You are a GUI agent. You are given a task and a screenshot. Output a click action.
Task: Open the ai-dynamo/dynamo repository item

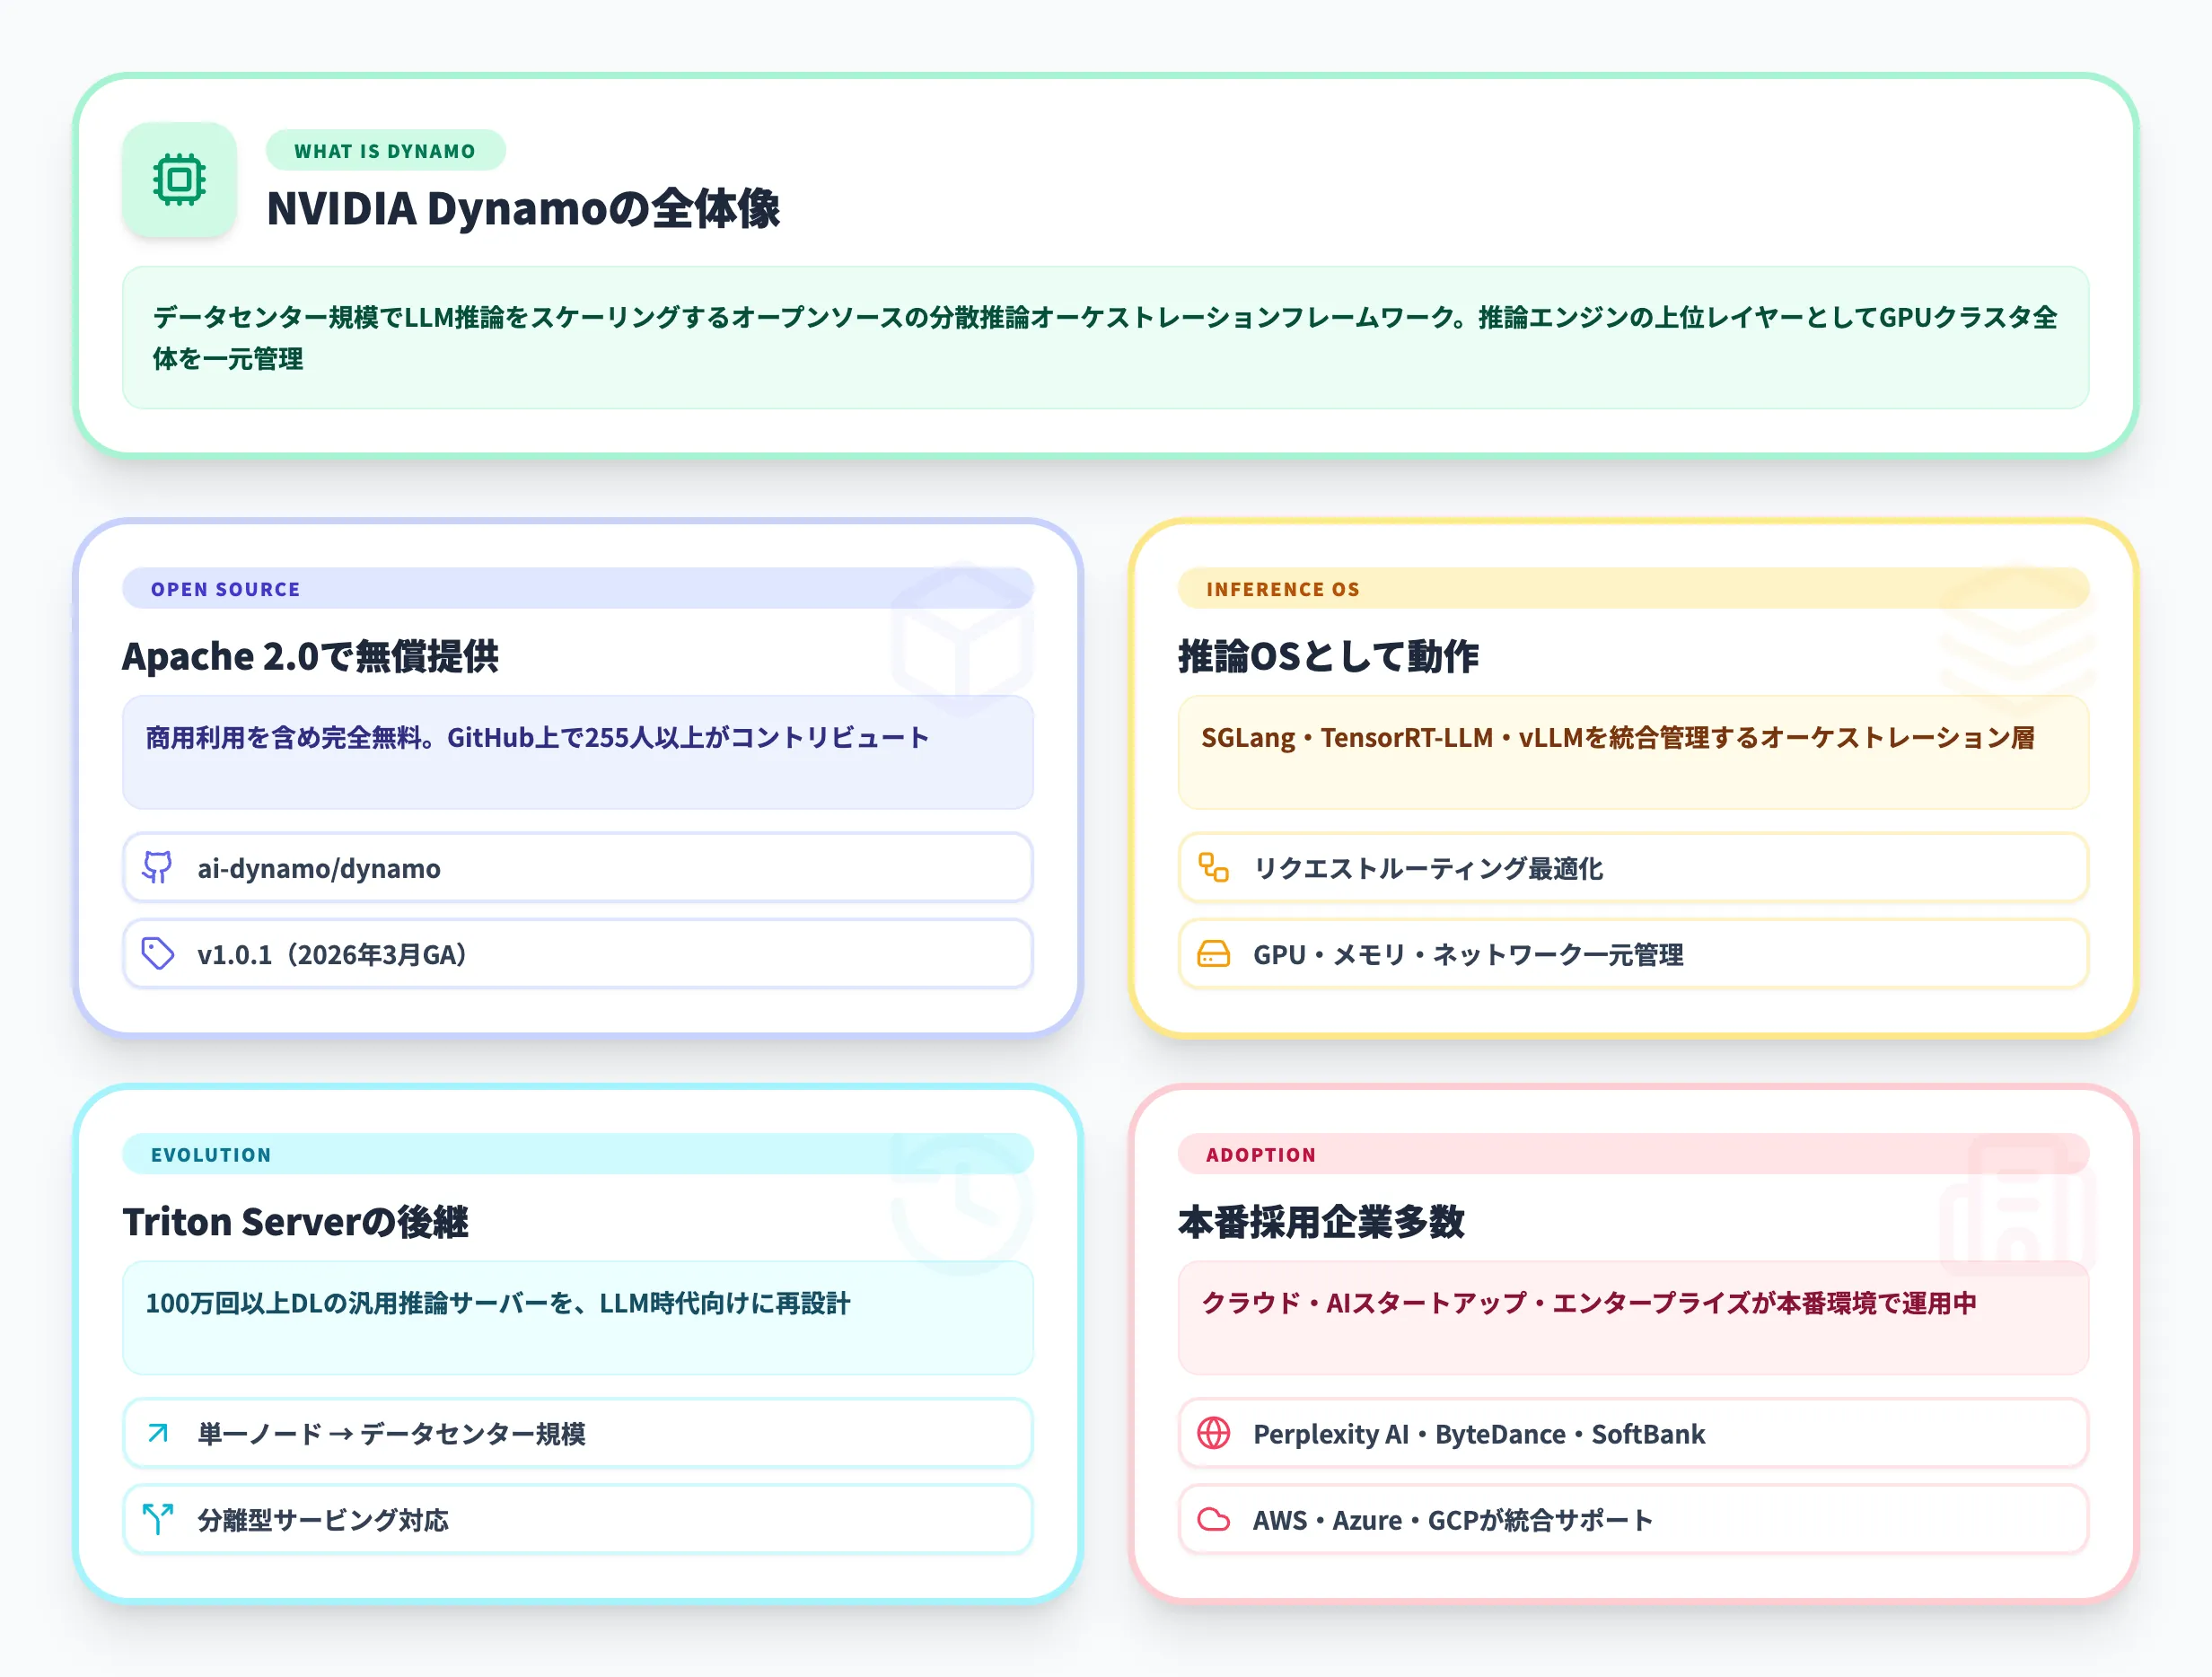[577, 867]
